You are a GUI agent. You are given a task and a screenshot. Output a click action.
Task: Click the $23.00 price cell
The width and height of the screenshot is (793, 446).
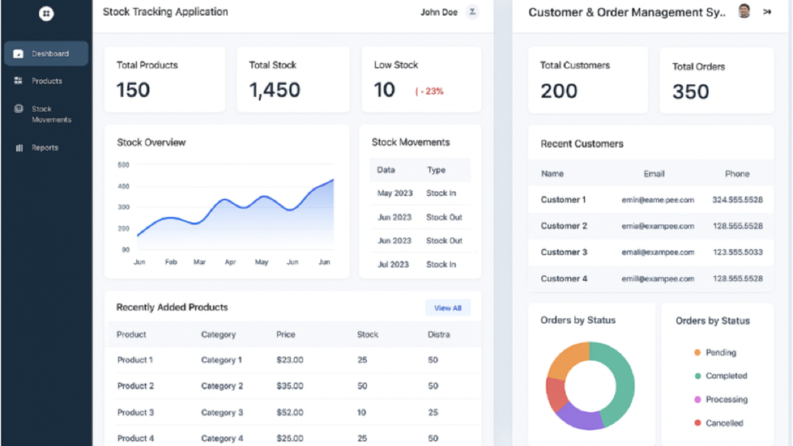click(x=290, y=360)
